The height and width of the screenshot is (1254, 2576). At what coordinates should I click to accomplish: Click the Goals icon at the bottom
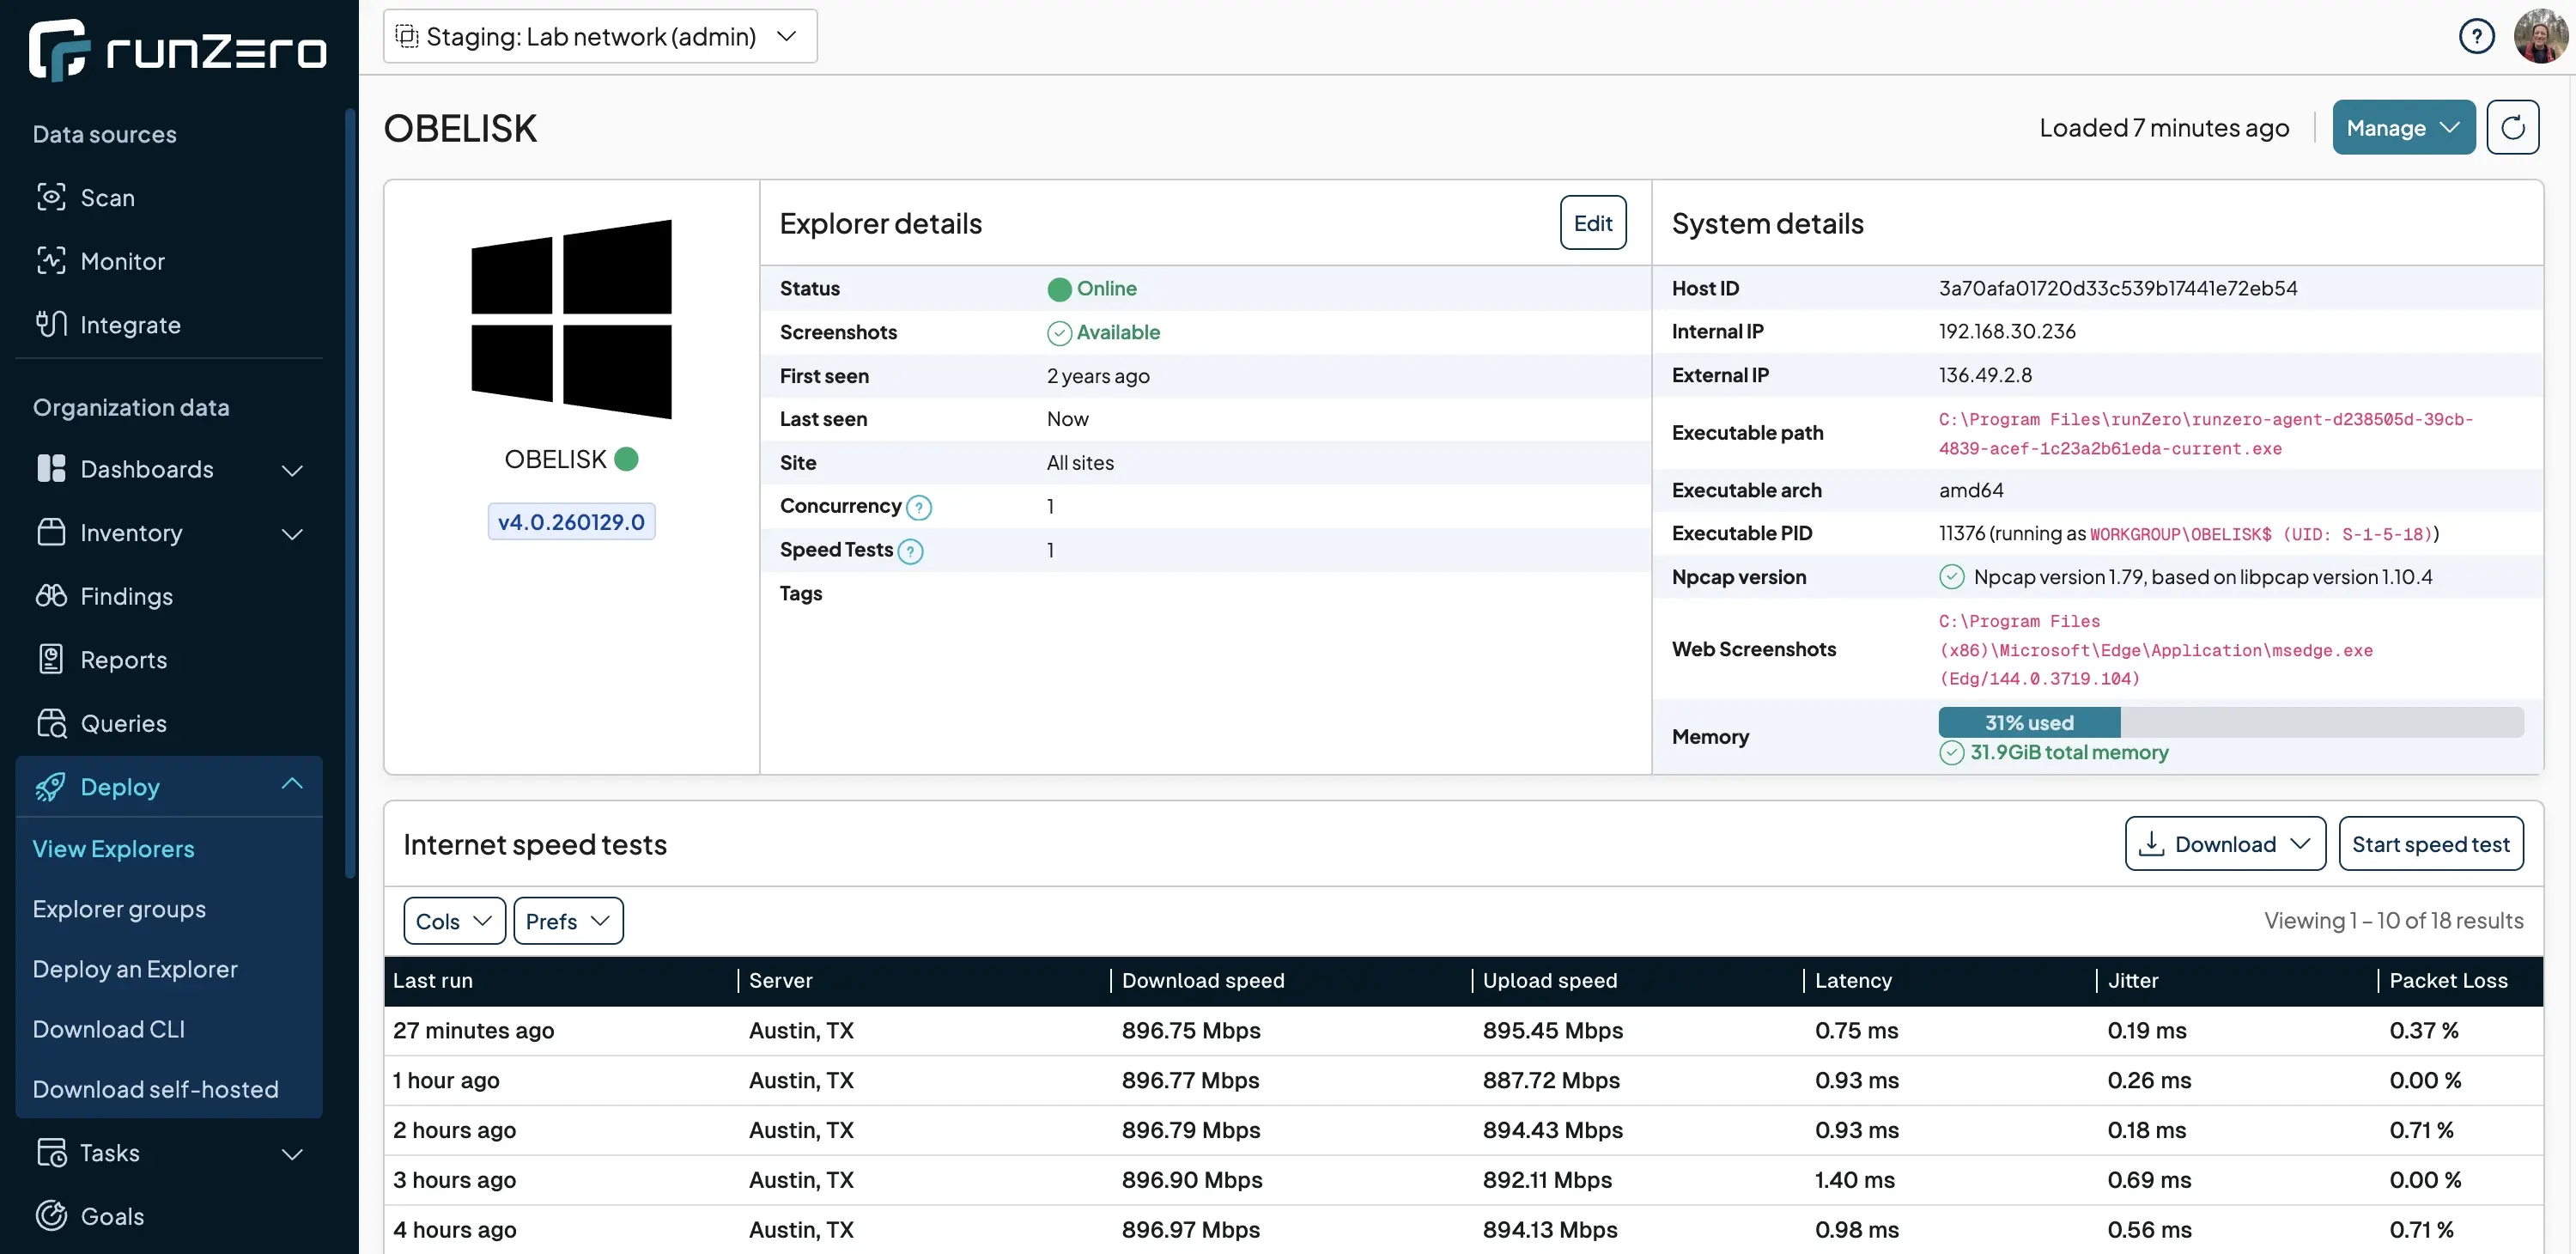(x=51, y=1215)
